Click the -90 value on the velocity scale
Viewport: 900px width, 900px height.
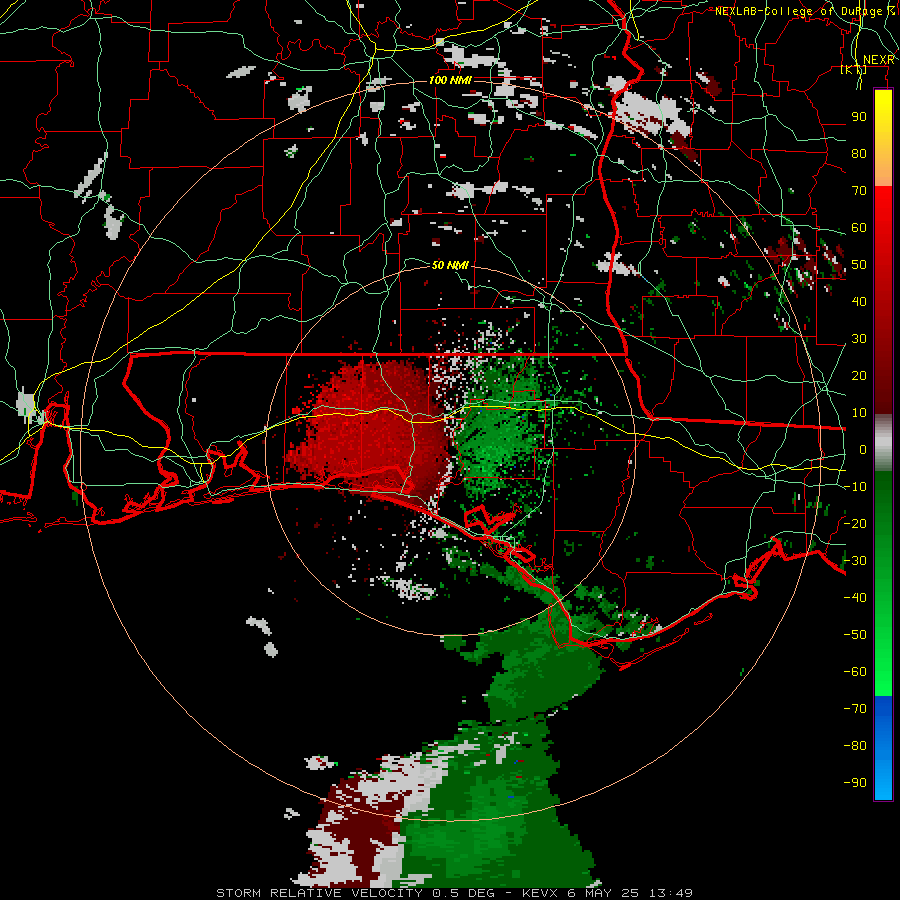[855, 782]
